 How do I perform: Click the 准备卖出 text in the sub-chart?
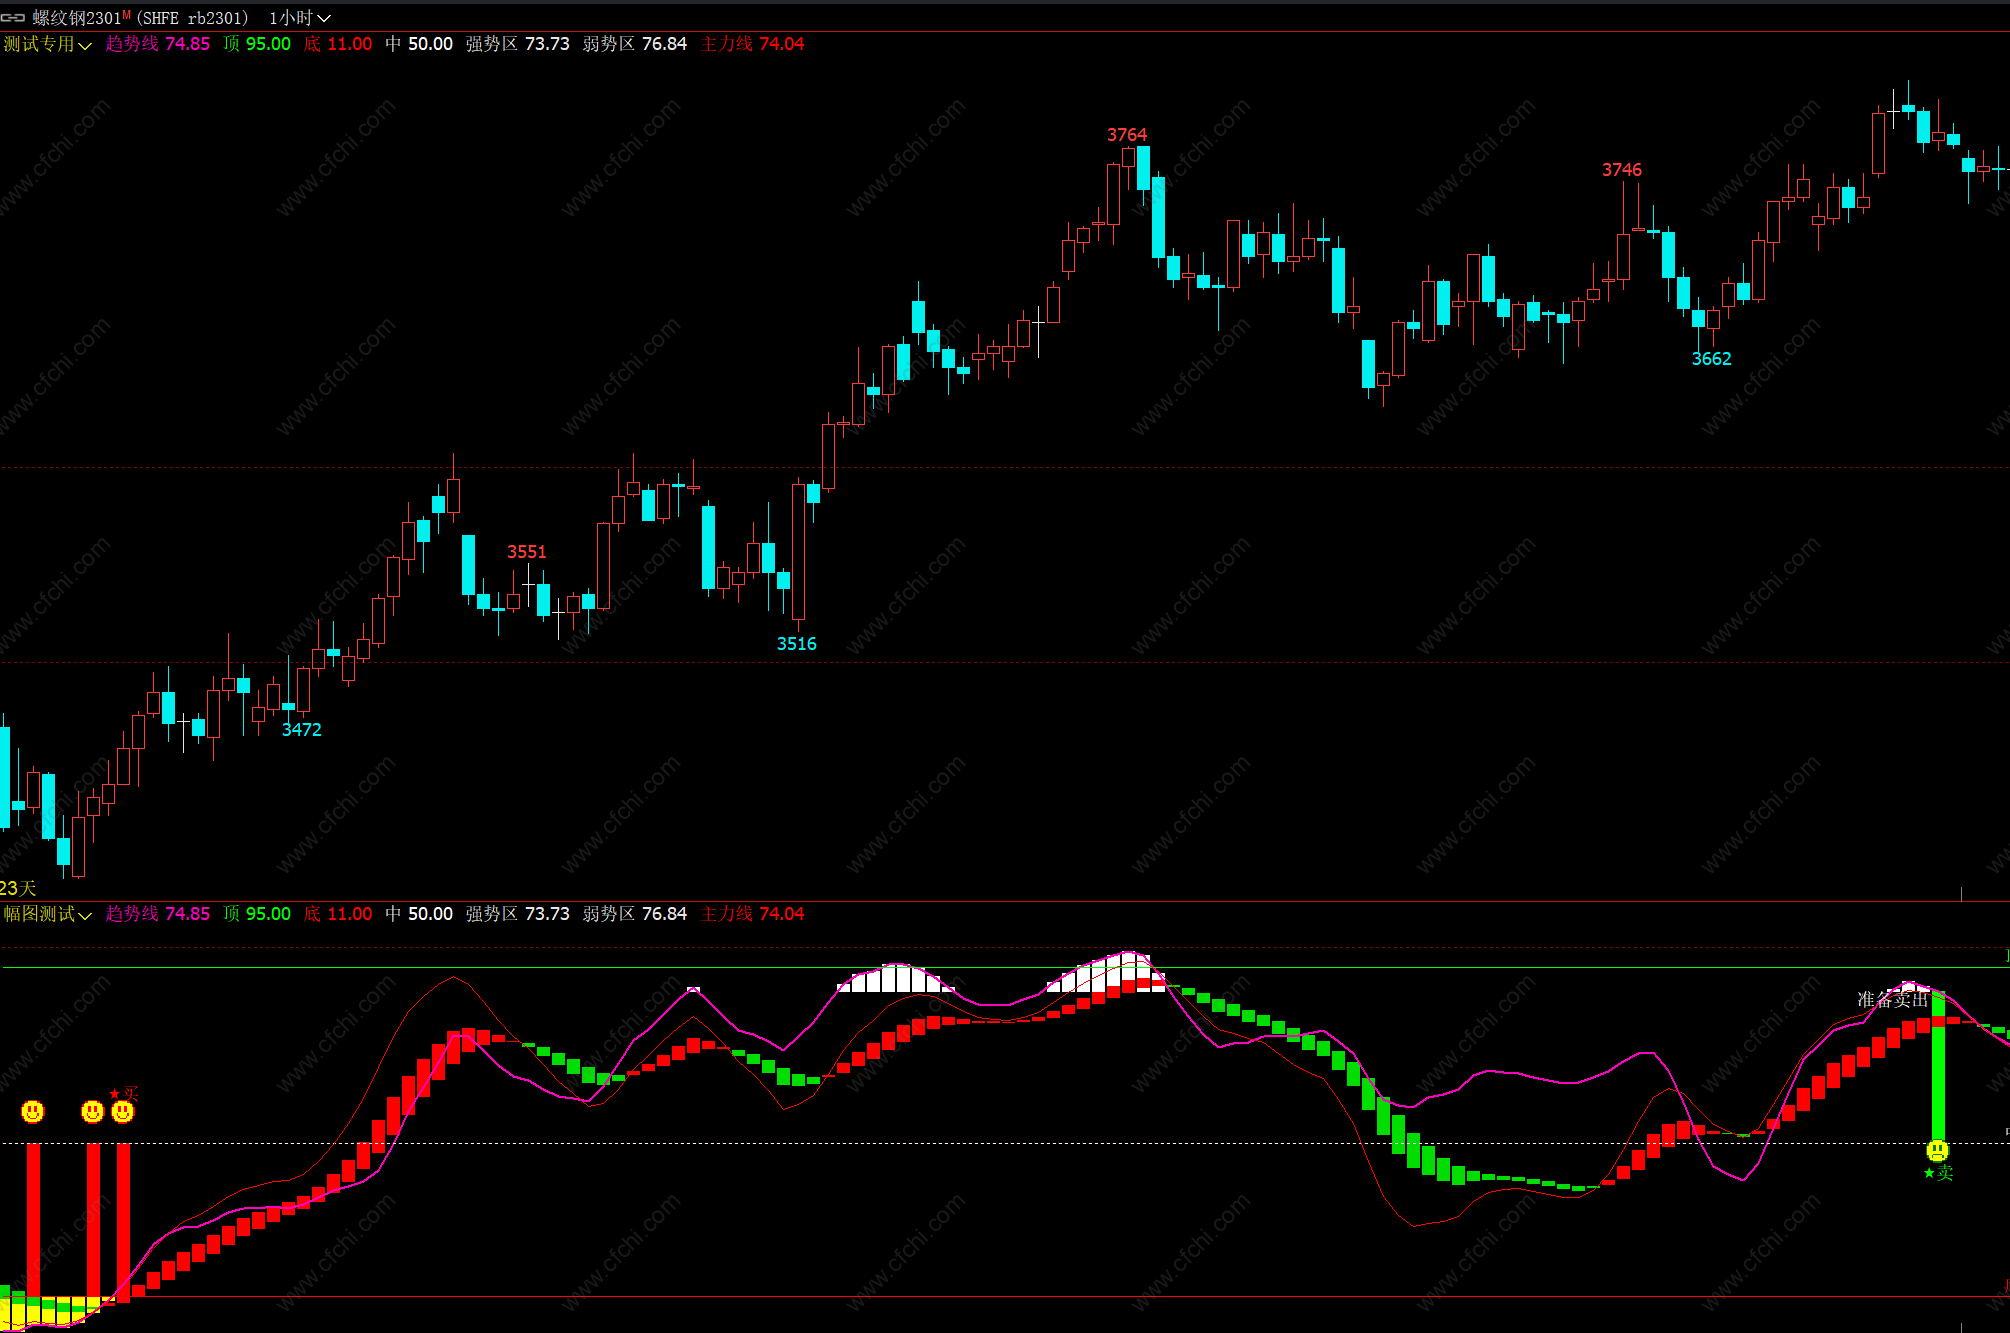[x=1892, y=999]
